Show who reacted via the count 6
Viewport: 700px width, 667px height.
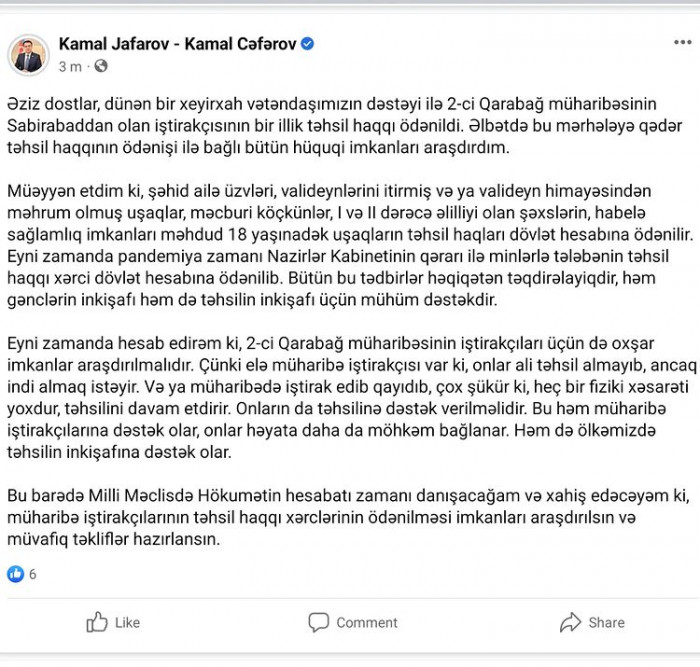point(33,575)
